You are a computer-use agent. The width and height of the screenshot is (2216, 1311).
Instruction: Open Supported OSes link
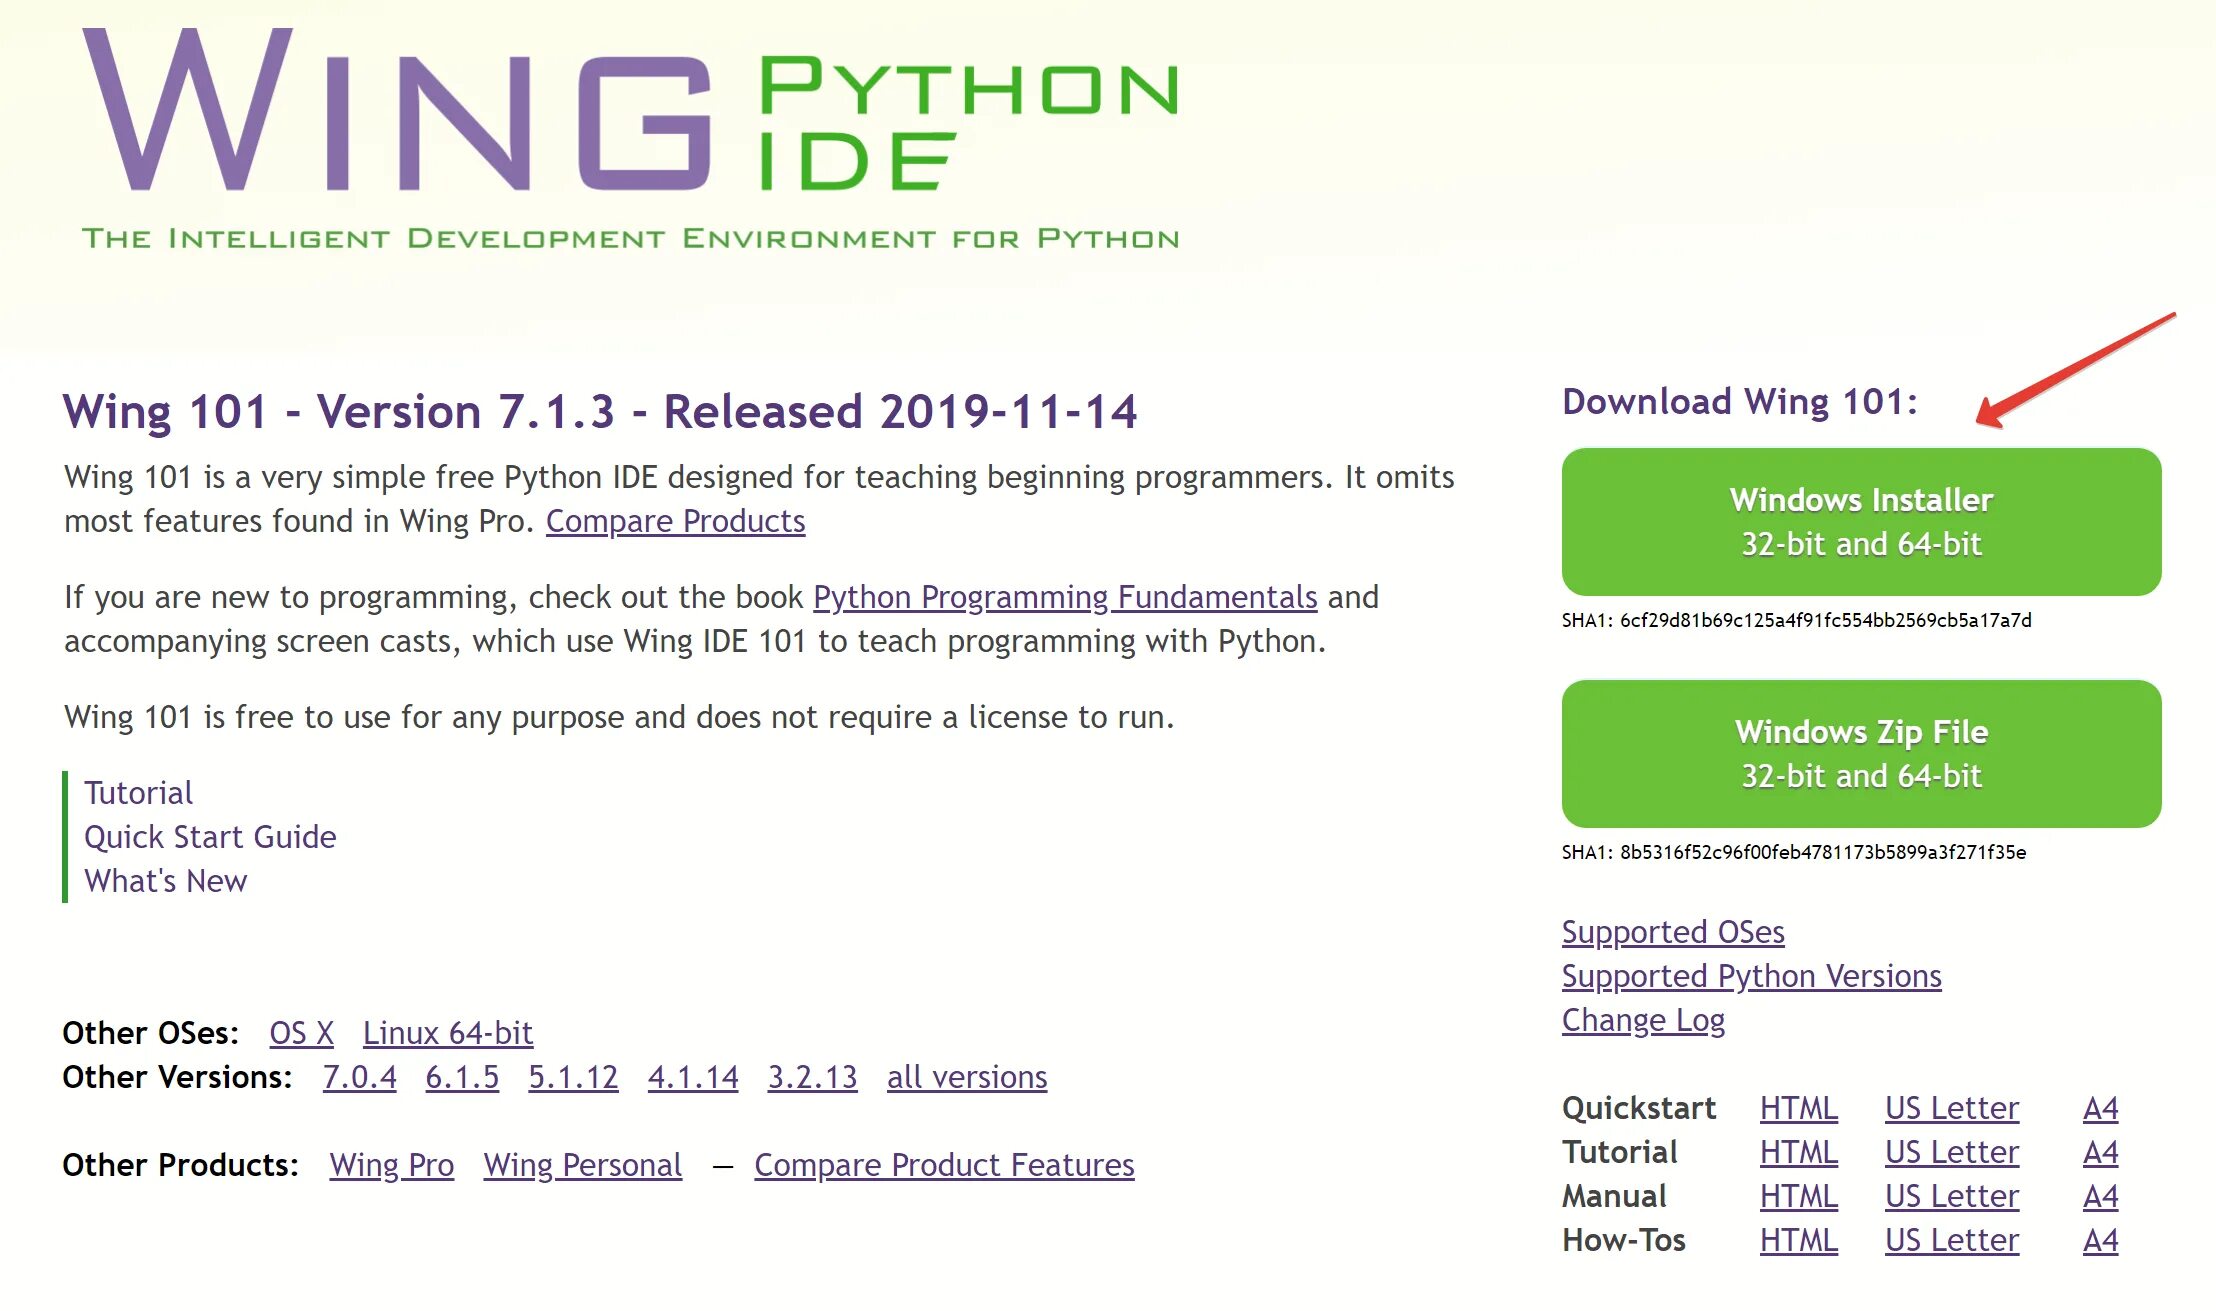pos(1673,932)
